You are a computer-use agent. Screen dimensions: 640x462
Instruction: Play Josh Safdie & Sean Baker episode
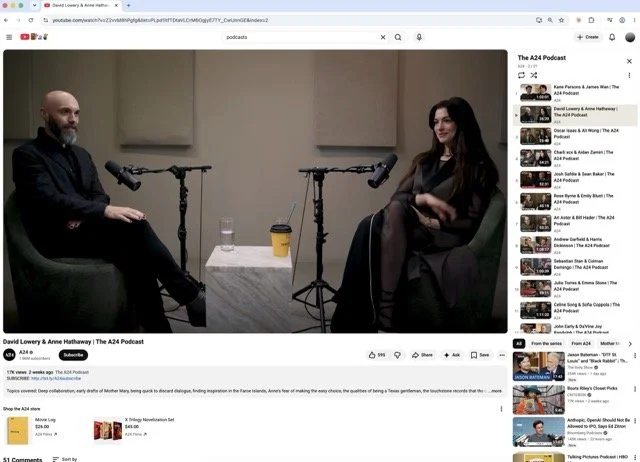(x=575, y=180)
